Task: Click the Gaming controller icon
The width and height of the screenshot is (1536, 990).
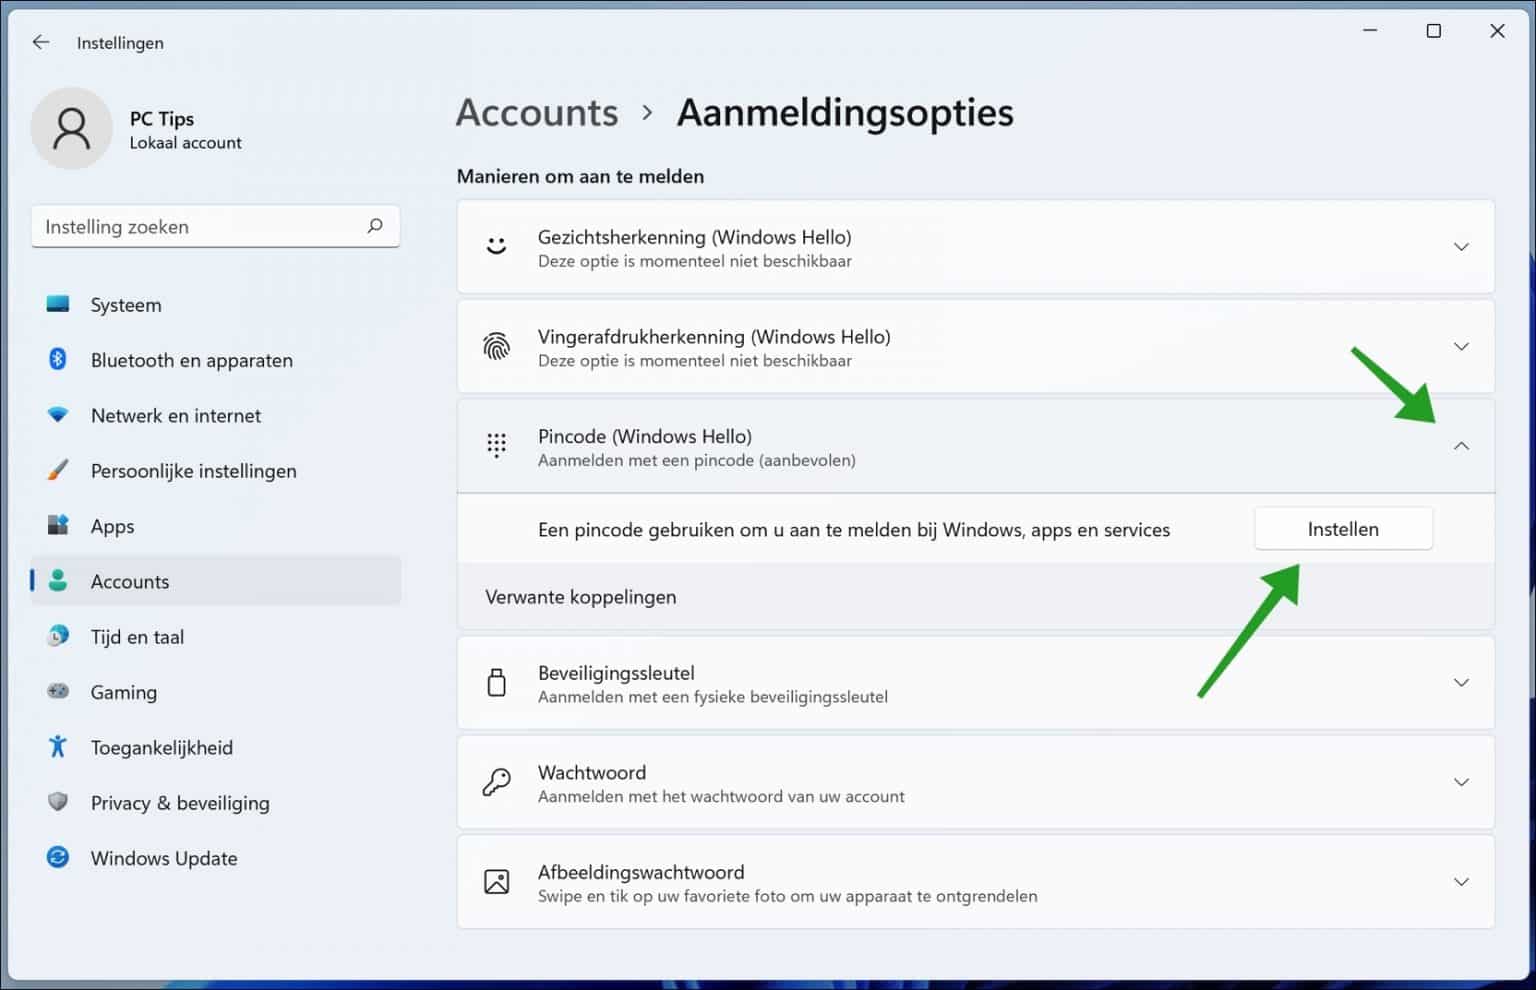Action: coord(57,692)
